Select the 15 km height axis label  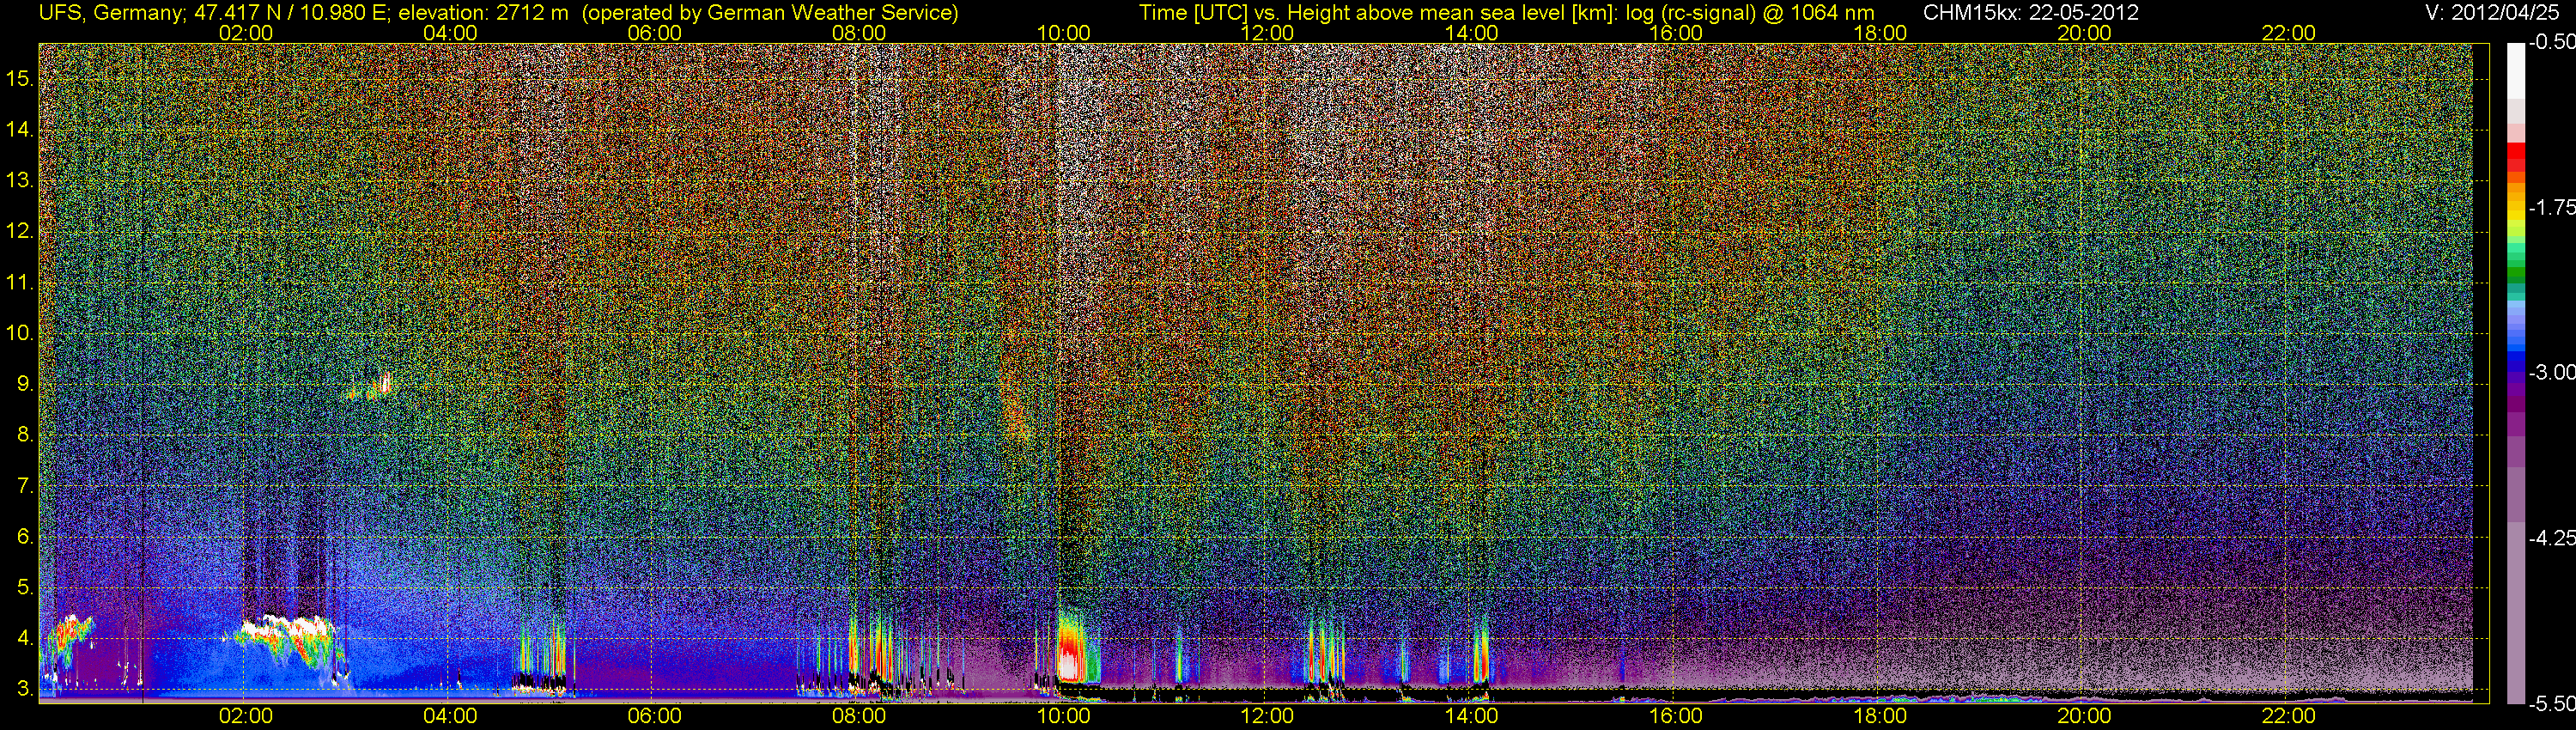coord(20,78)
